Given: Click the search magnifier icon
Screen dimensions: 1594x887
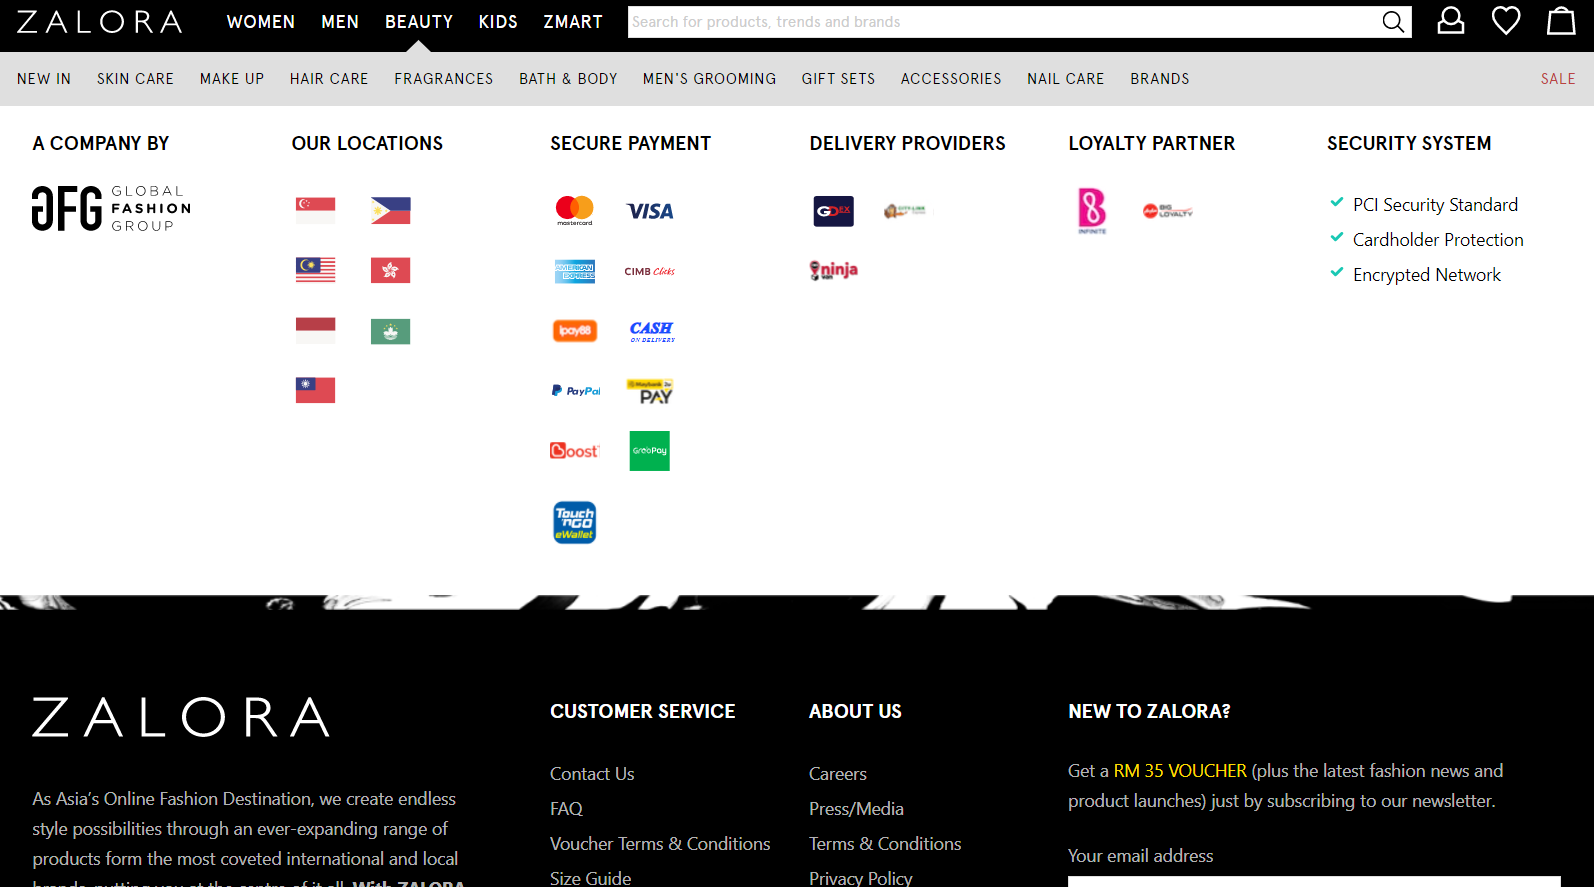Looking at the screenshot, I should (x=1393, y=22).
